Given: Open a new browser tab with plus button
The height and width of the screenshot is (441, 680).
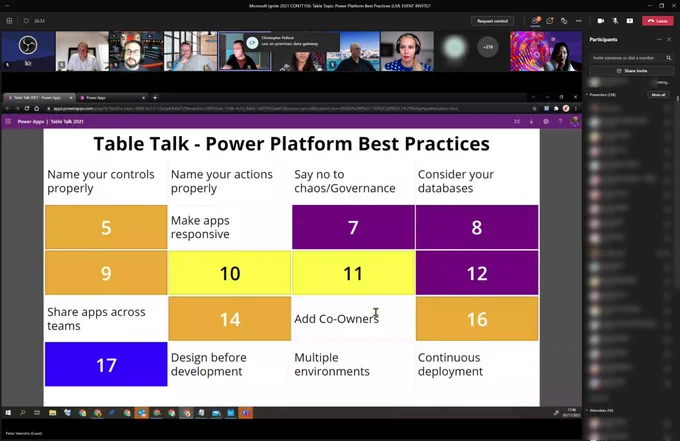Looking at the screenshot, I should point(155,98).
